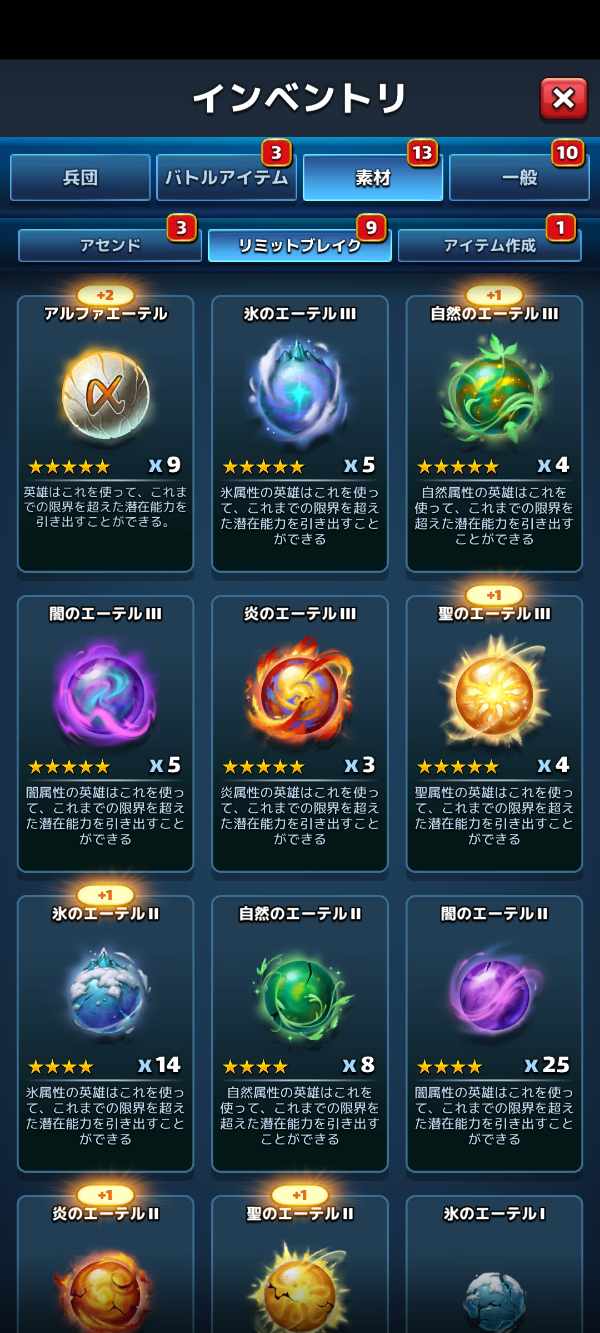Close the inventory with the red X
The width and height of the screenshot is (600, 1333).
[563, 98]
